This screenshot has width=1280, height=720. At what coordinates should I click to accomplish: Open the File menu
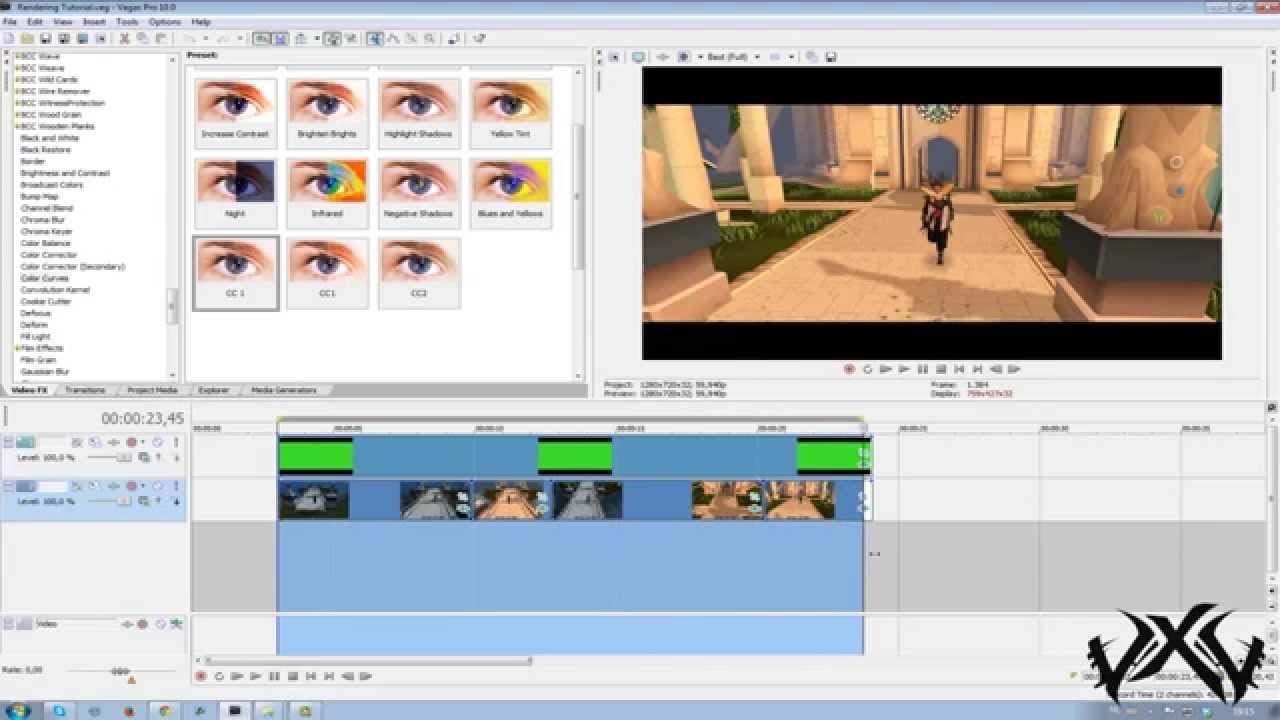(x=10, y=21)
